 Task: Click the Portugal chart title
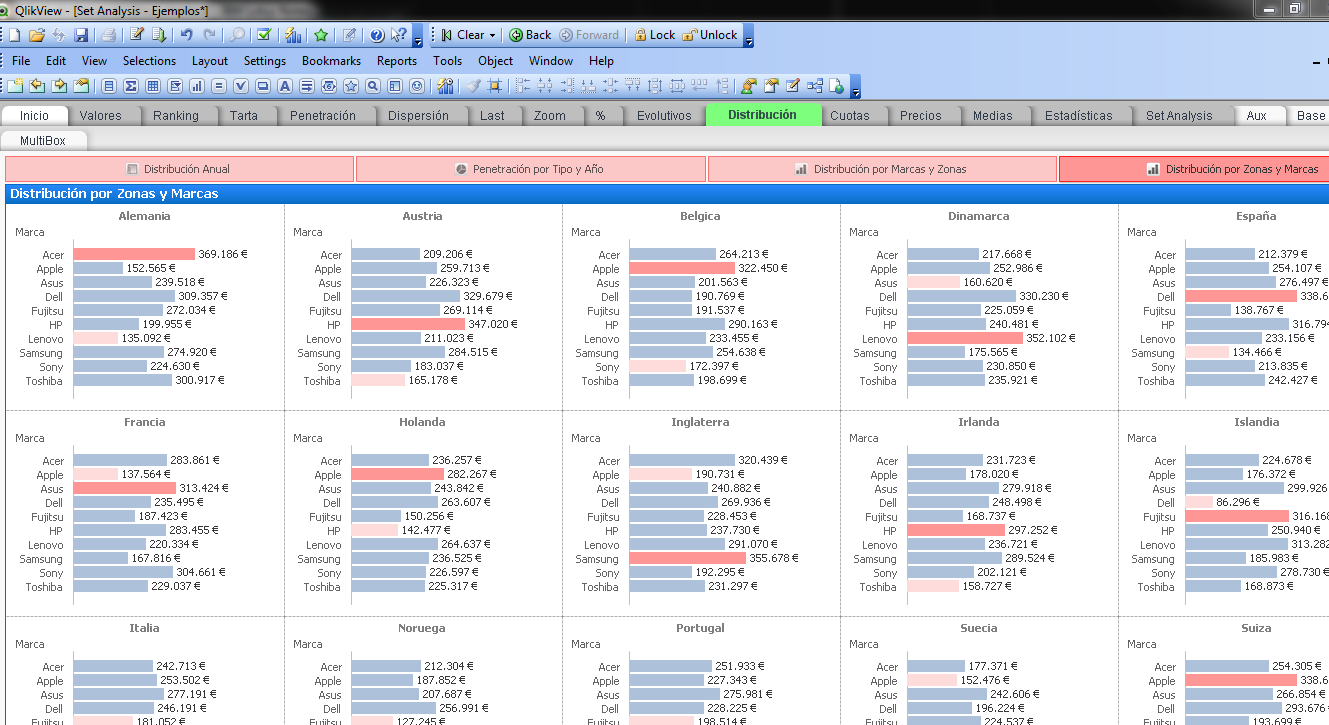(700, 628)
